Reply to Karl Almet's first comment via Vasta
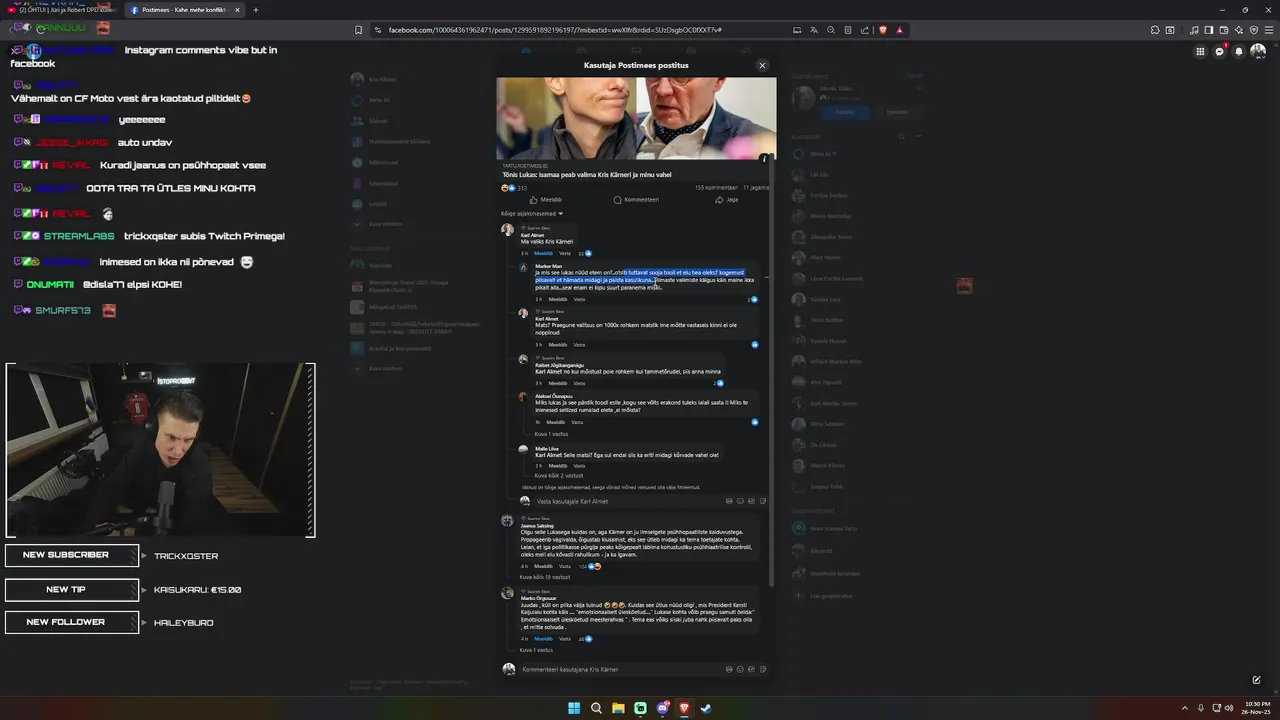 click(565, 253)
